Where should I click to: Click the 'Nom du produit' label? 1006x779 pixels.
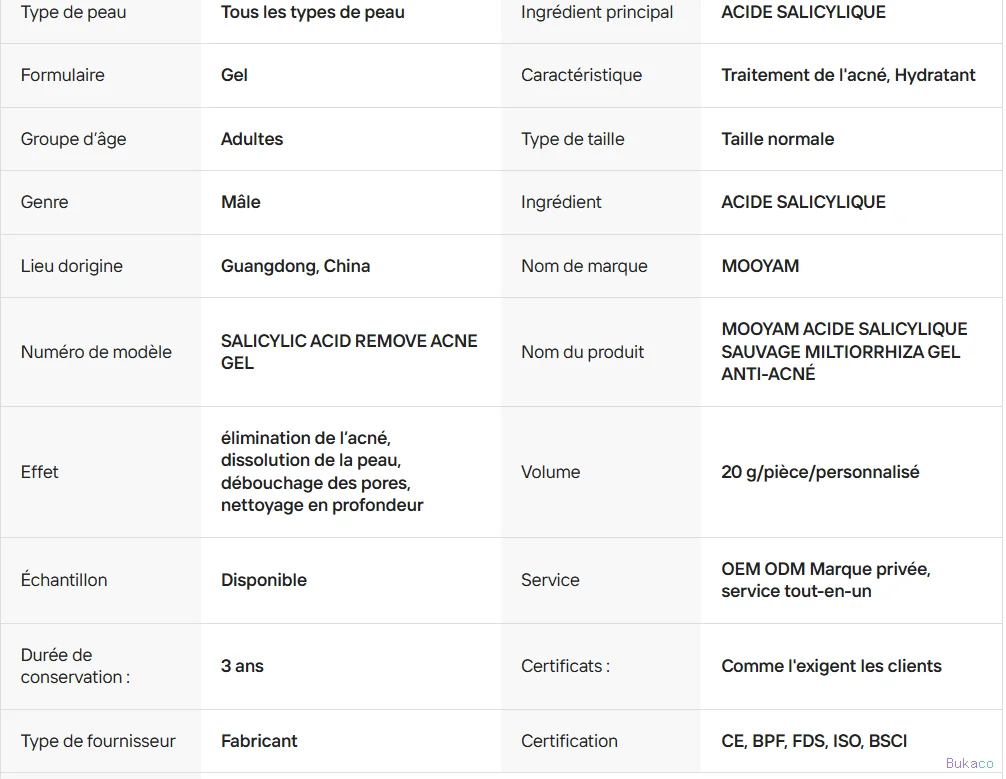(x=583, y=352)
